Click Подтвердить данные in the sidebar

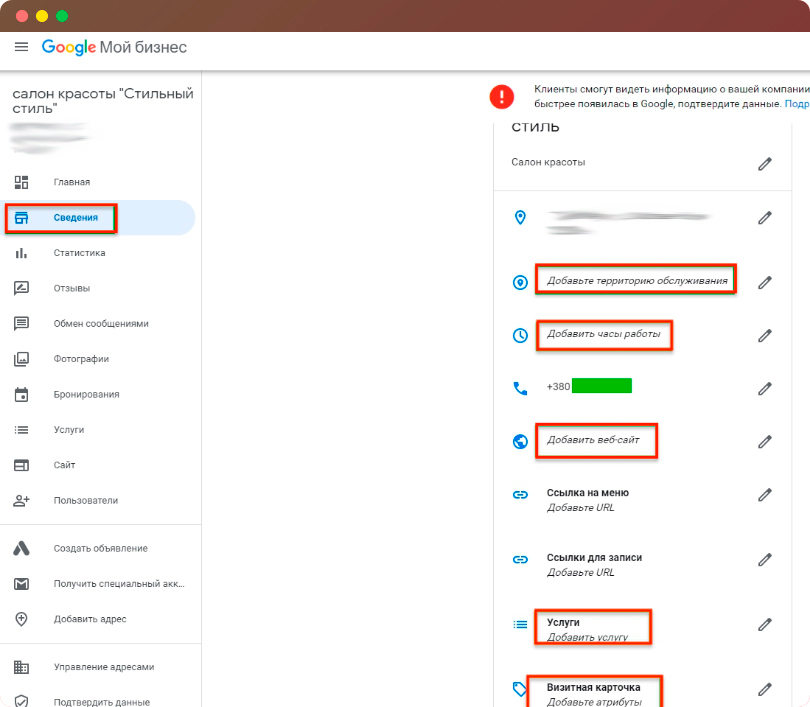pos(102,702)
